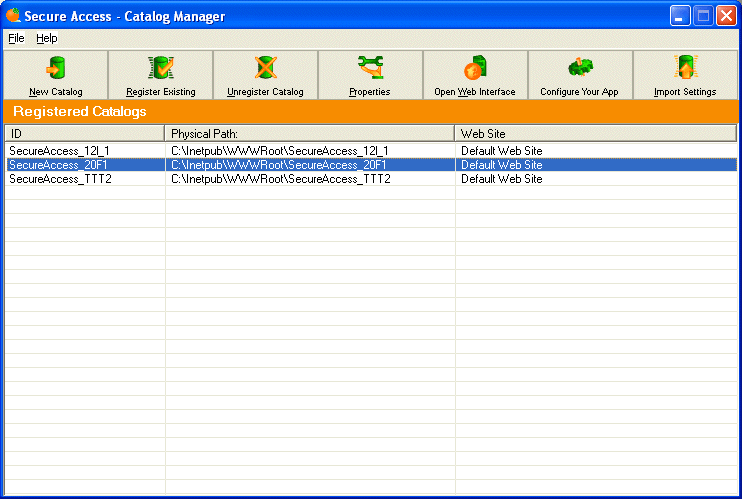Click physical path of SecureAccess_TTT2
The height and width of the screenshot is (499, 742).
pyautogui.click(x=280, y=179)
